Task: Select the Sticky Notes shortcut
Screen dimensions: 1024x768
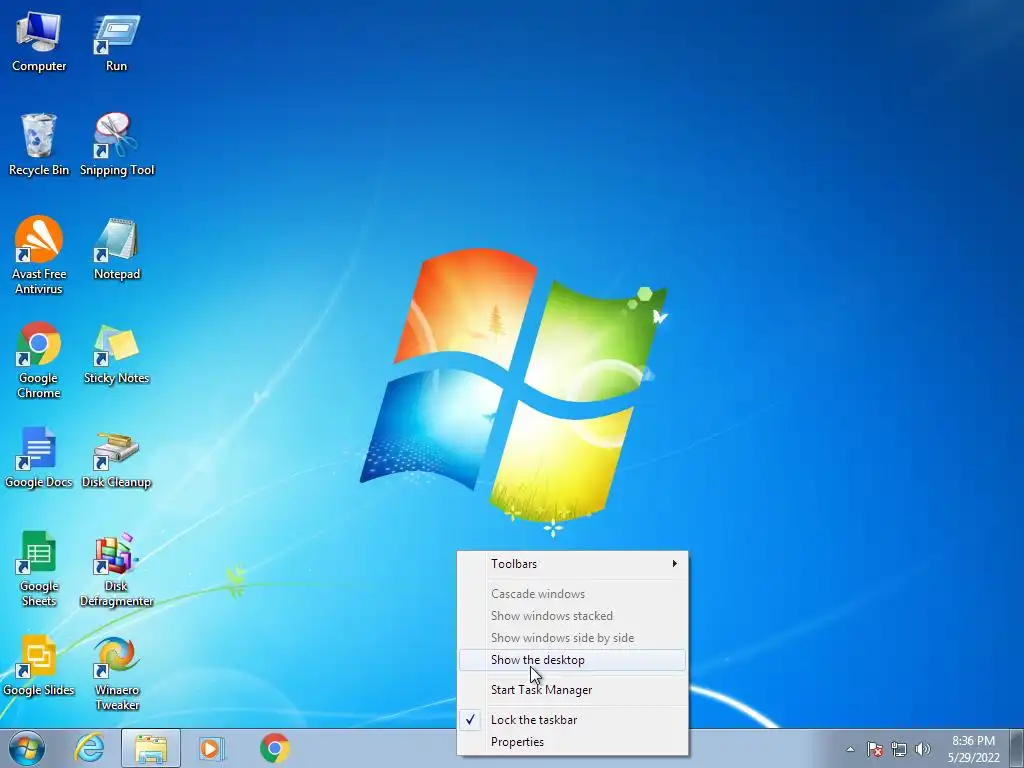Action: tap(116, 353)
